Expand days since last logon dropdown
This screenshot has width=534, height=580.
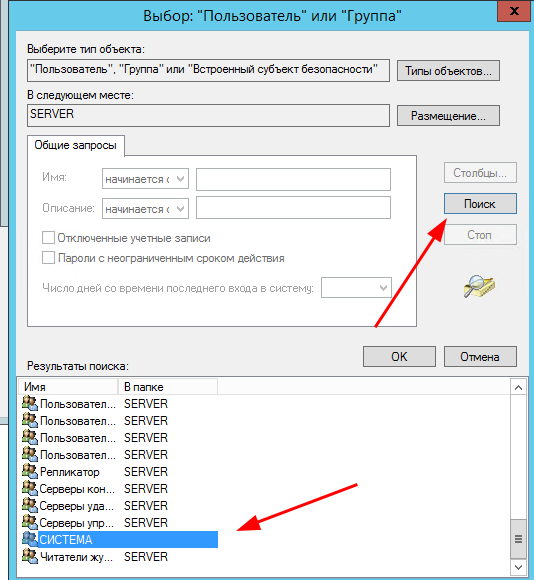(356, 287)
